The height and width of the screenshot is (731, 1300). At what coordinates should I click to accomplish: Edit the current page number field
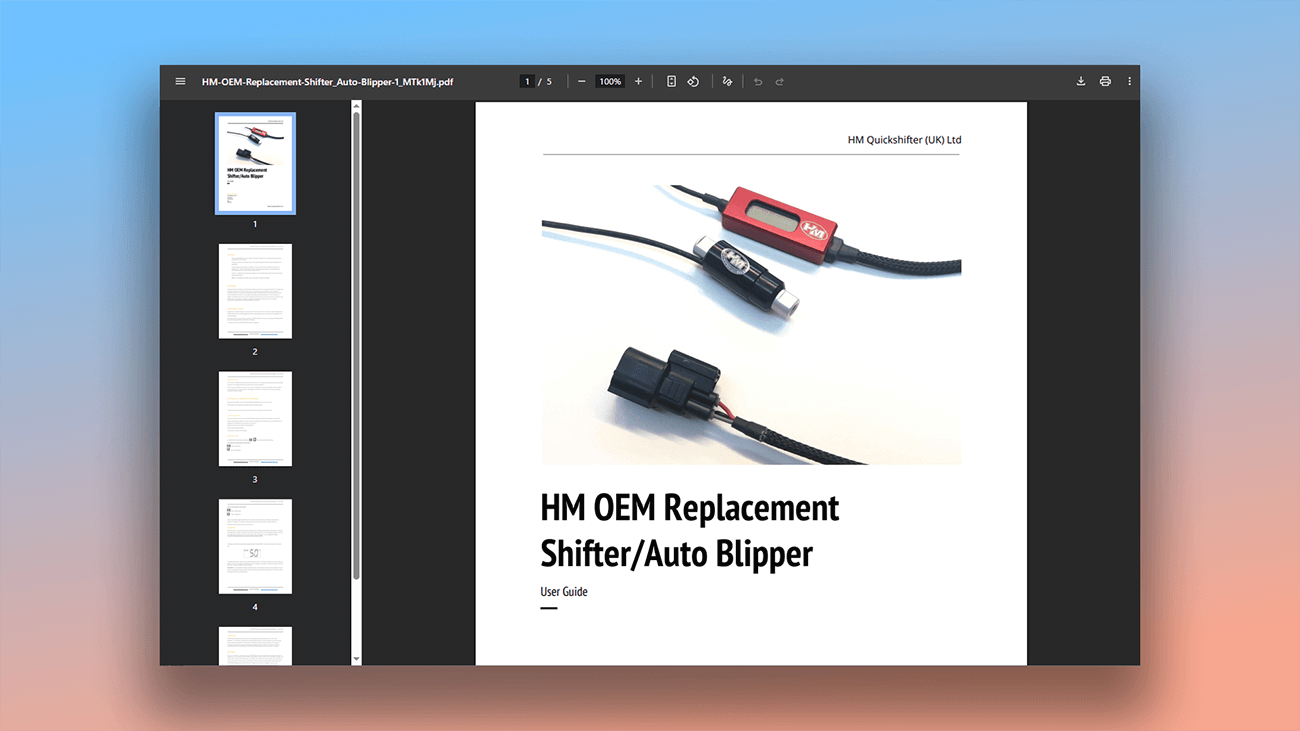pos(527,81)
